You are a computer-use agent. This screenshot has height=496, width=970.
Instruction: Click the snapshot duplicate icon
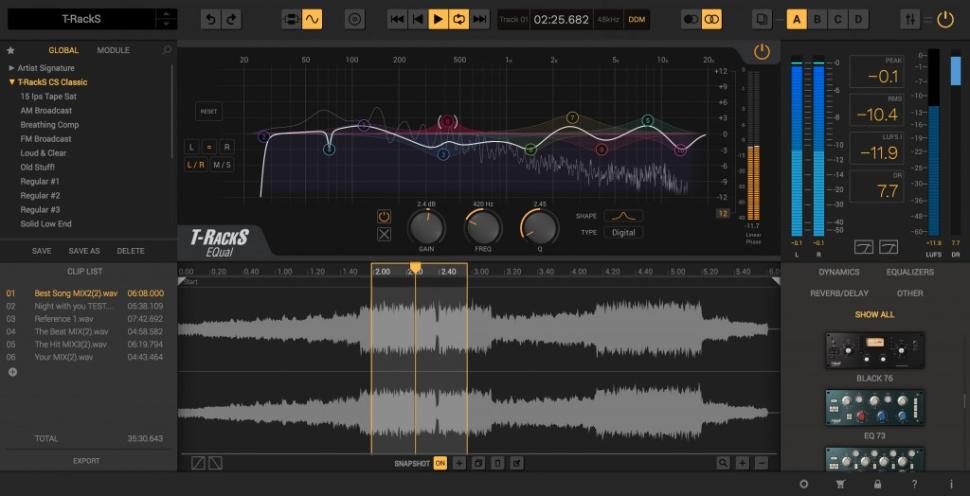478,463
